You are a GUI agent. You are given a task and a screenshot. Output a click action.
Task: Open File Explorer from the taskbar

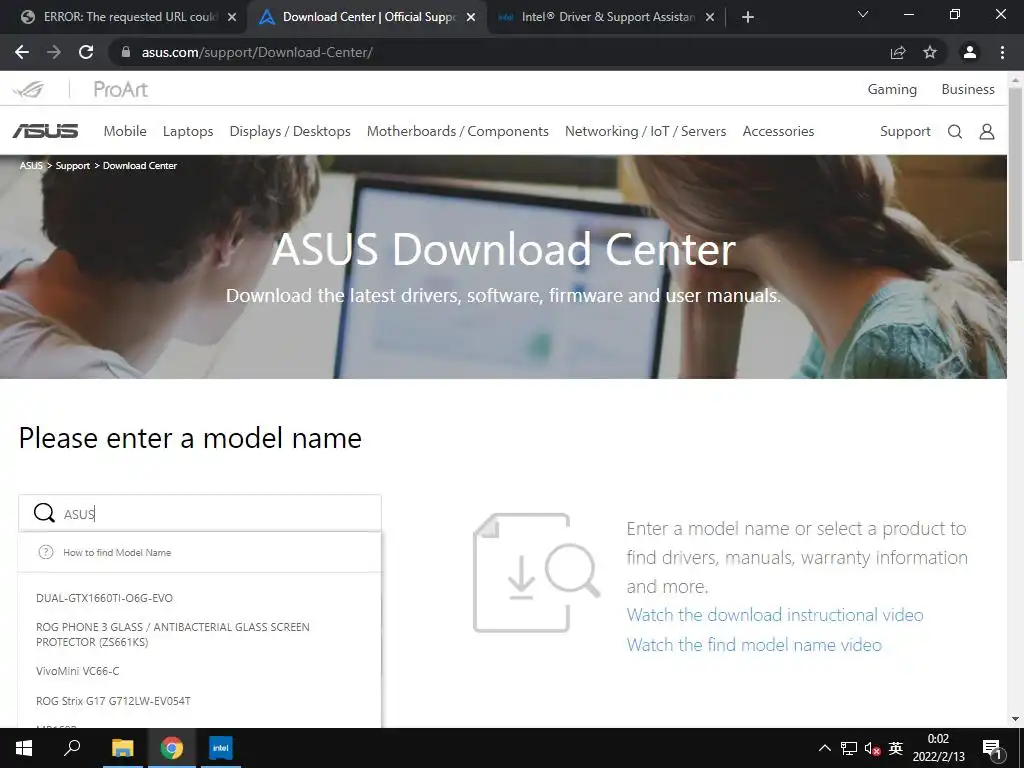(x=122, y=748)
